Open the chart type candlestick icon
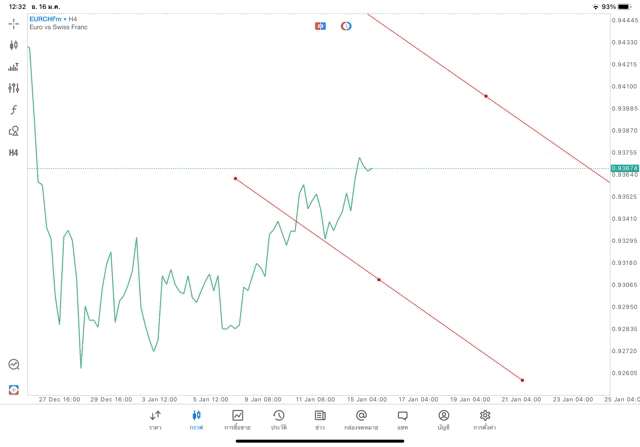Image resolution: width=640 pixels, height=447 pixels. (14, 45)
